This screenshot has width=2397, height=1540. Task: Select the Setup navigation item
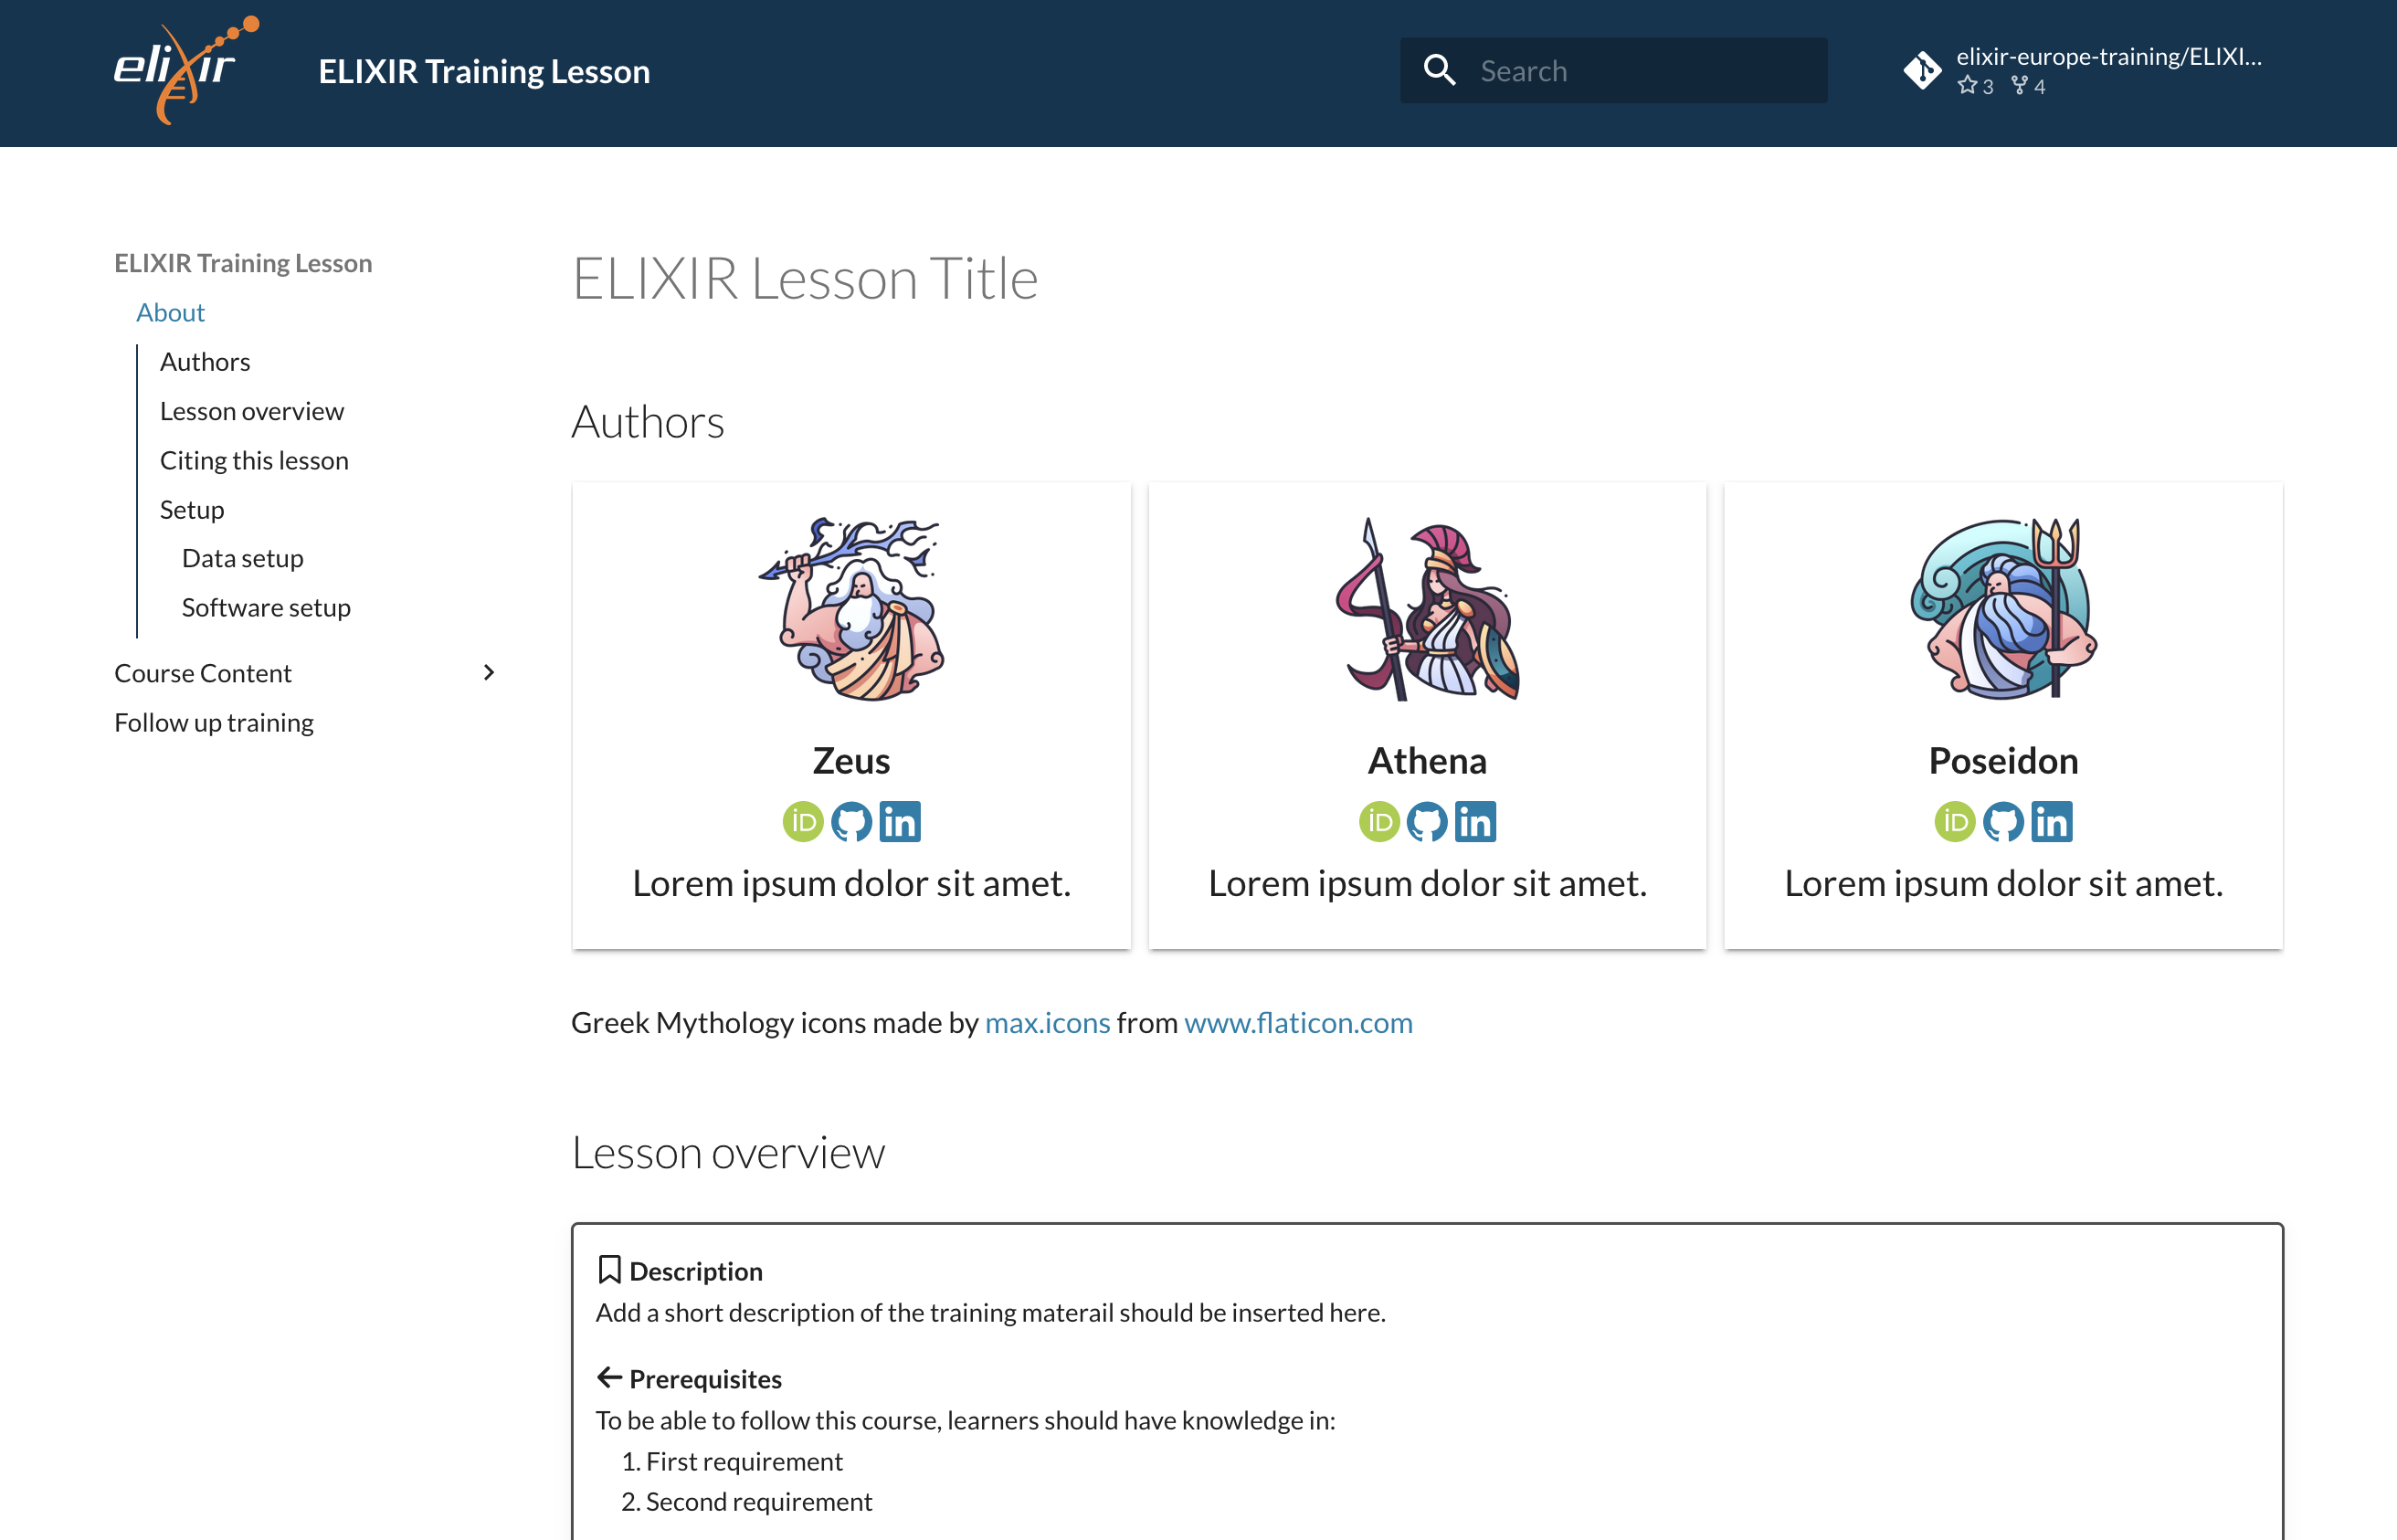click(190, 508)
